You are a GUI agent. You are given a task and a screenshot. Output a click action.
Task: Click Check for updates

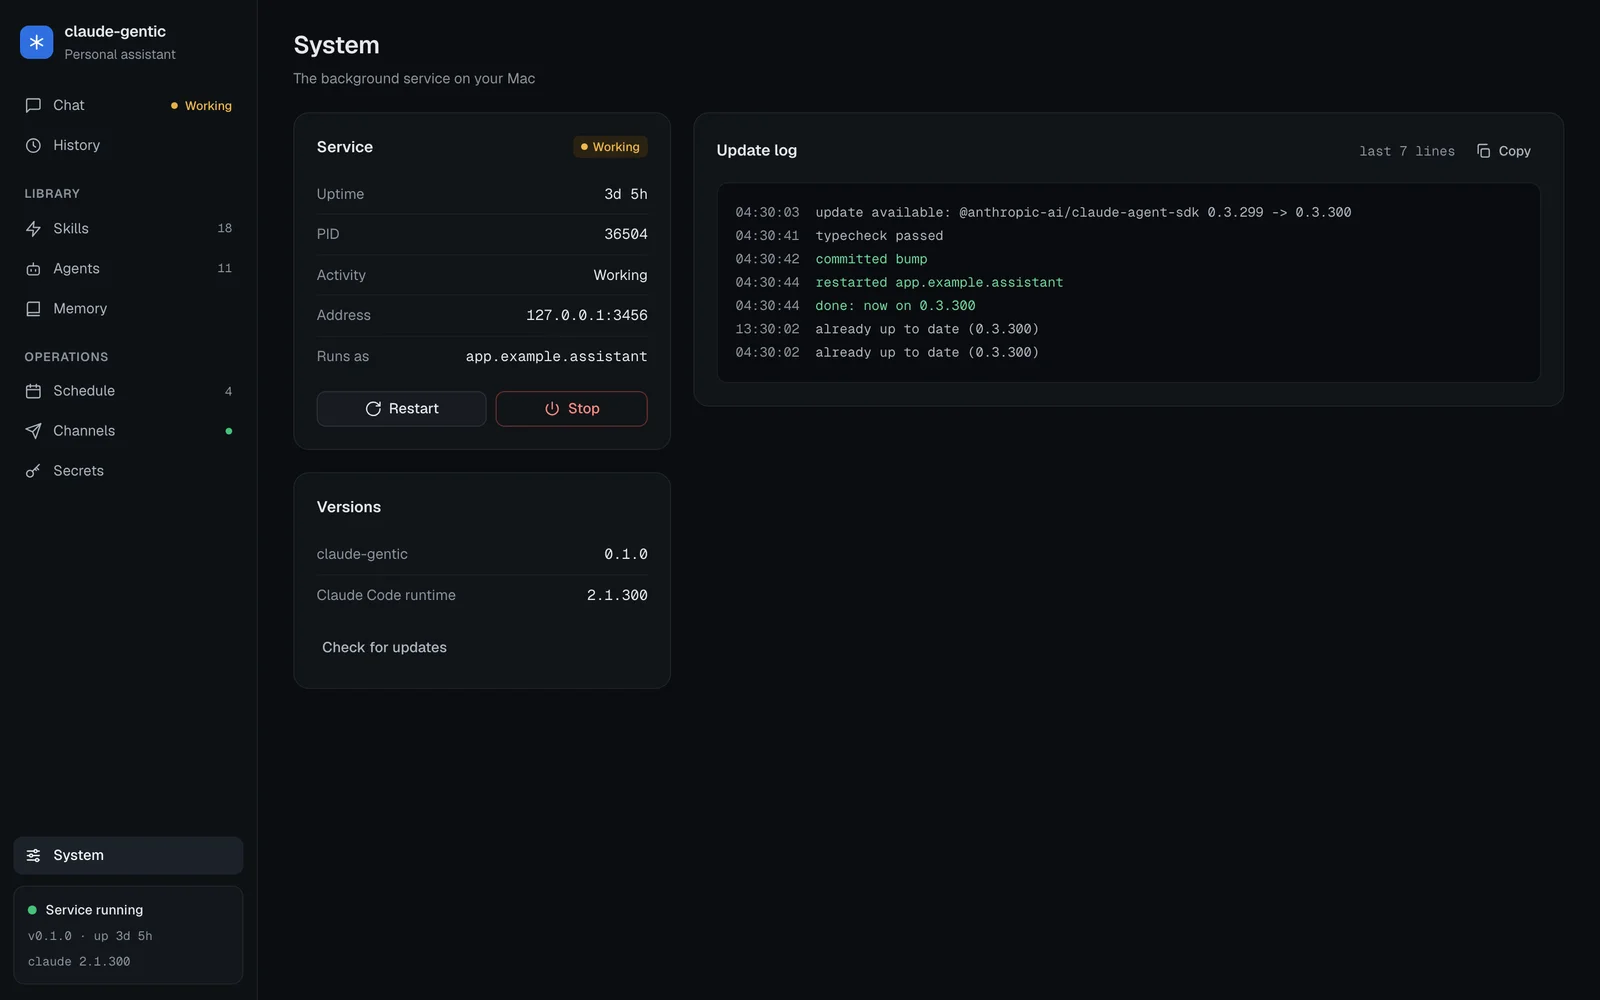pyautogui.click(x=384, y=647)
